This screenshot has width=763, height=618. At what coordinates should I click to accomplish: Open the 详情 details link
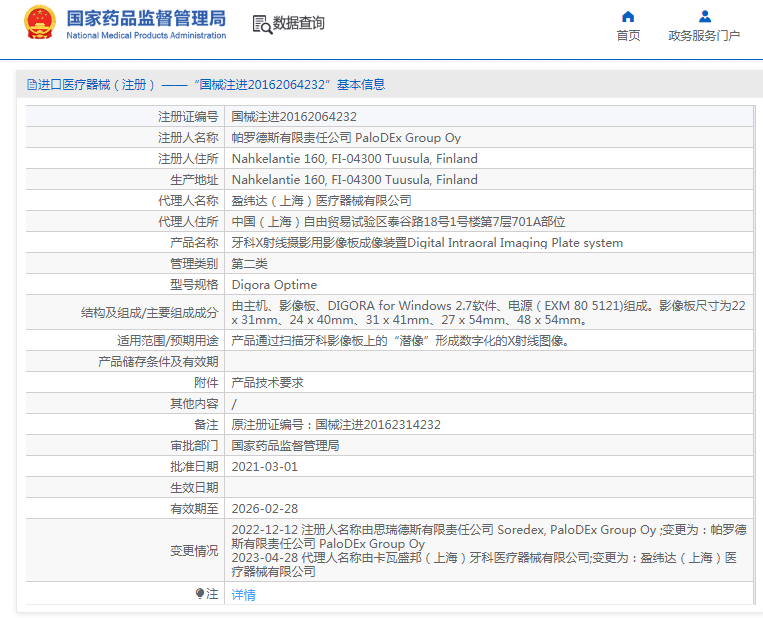[243, 594]
